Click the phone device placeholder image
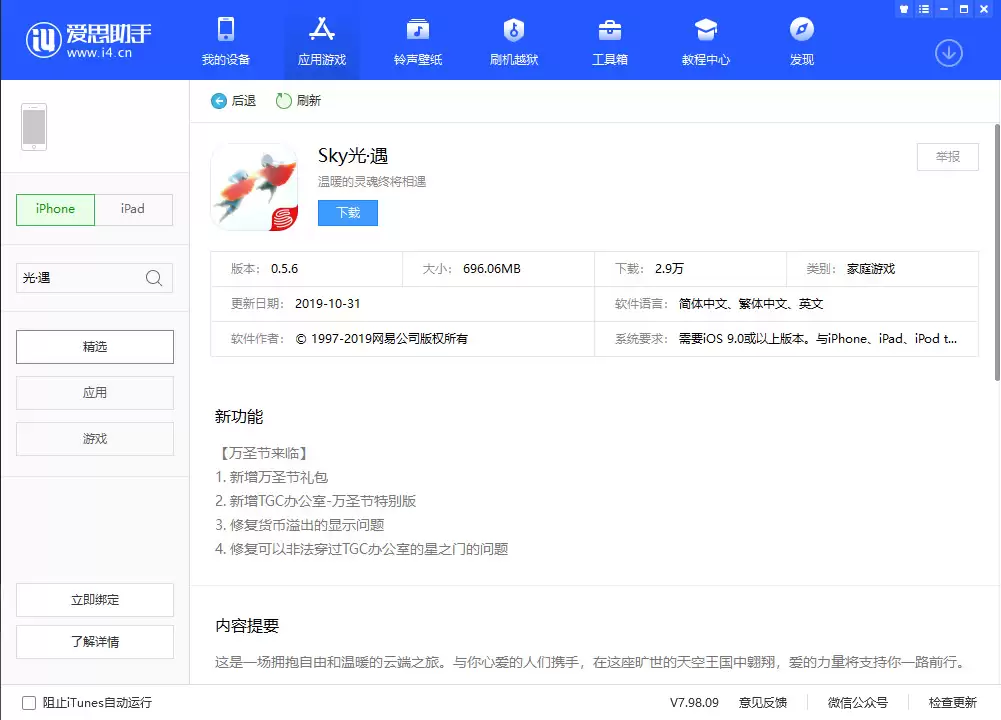1001x720 pixels. coord(34,127)
